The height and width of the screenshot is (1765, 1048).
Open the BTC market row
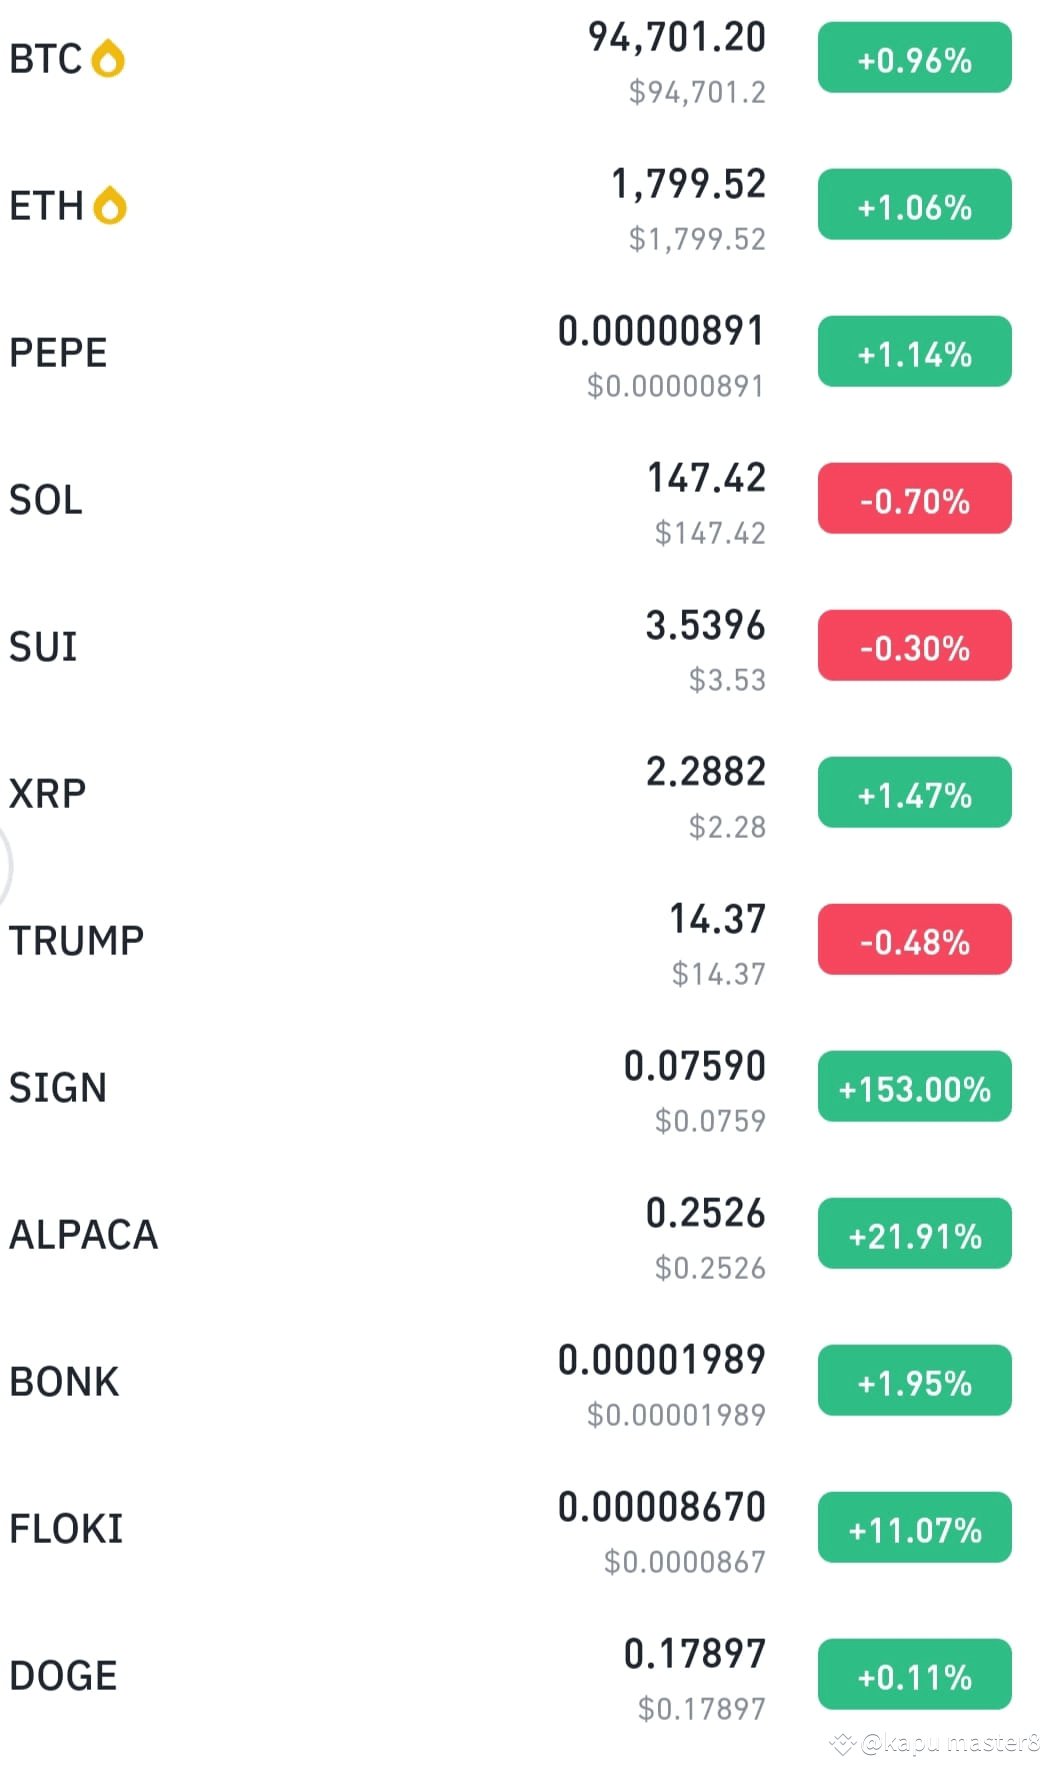coord(524,59)
